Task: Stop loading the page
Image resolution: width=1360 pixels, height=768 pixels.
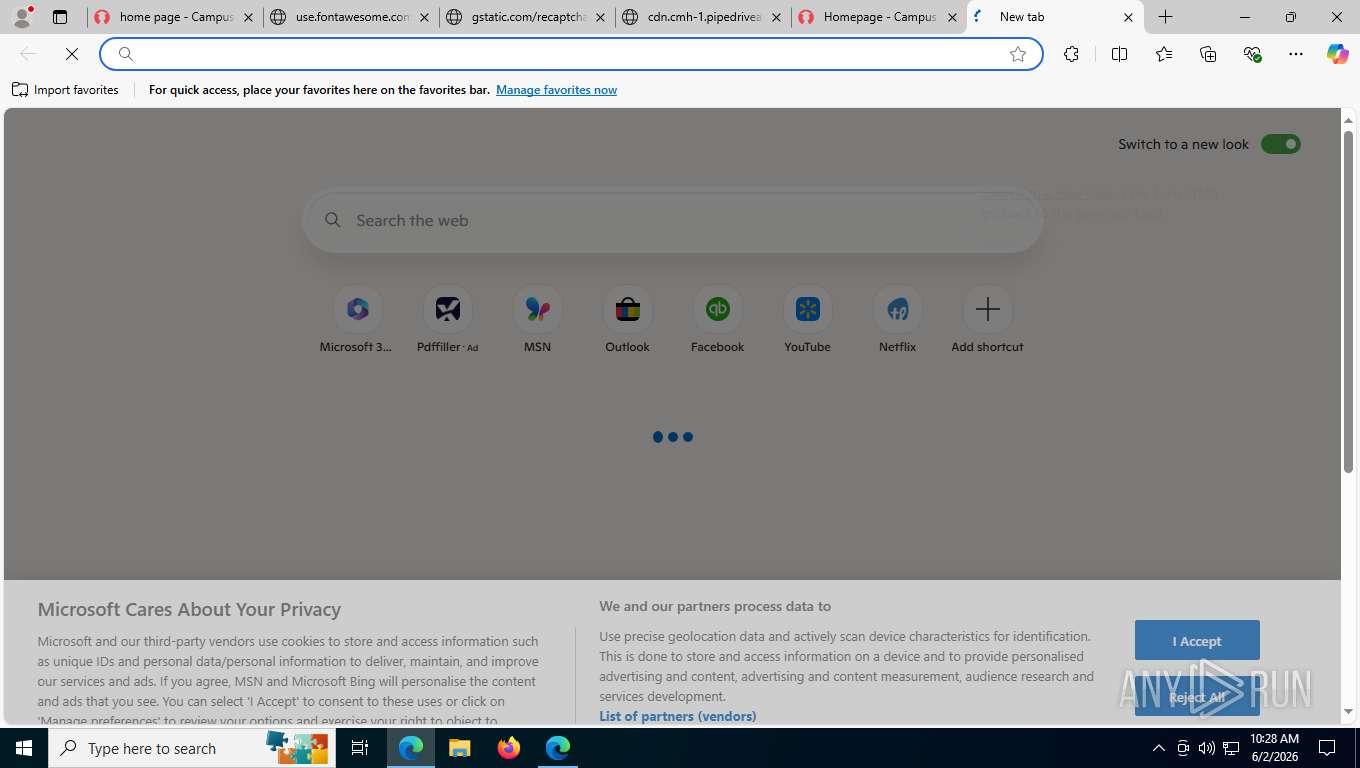Action: [x=72, y=54]
